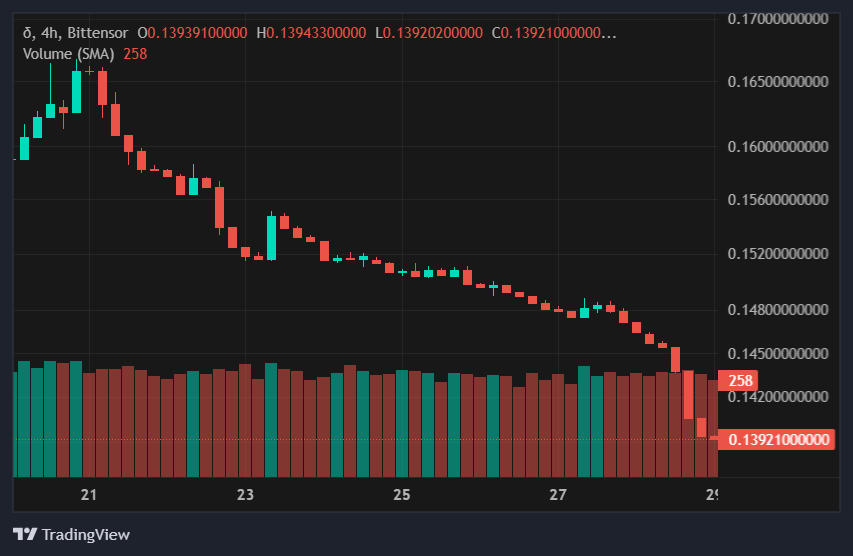
Task: Click the 0.15600000000 price axis label
Action: 778,200
